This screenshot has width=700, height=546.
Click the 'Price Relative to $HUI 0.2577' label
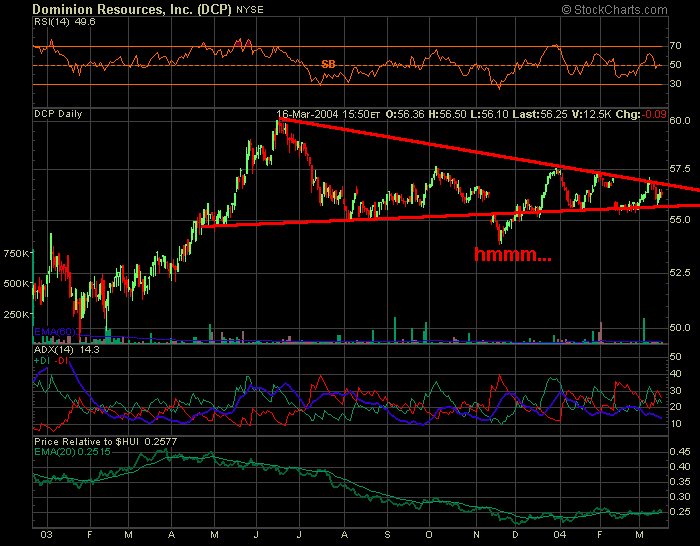coord(106,442)
